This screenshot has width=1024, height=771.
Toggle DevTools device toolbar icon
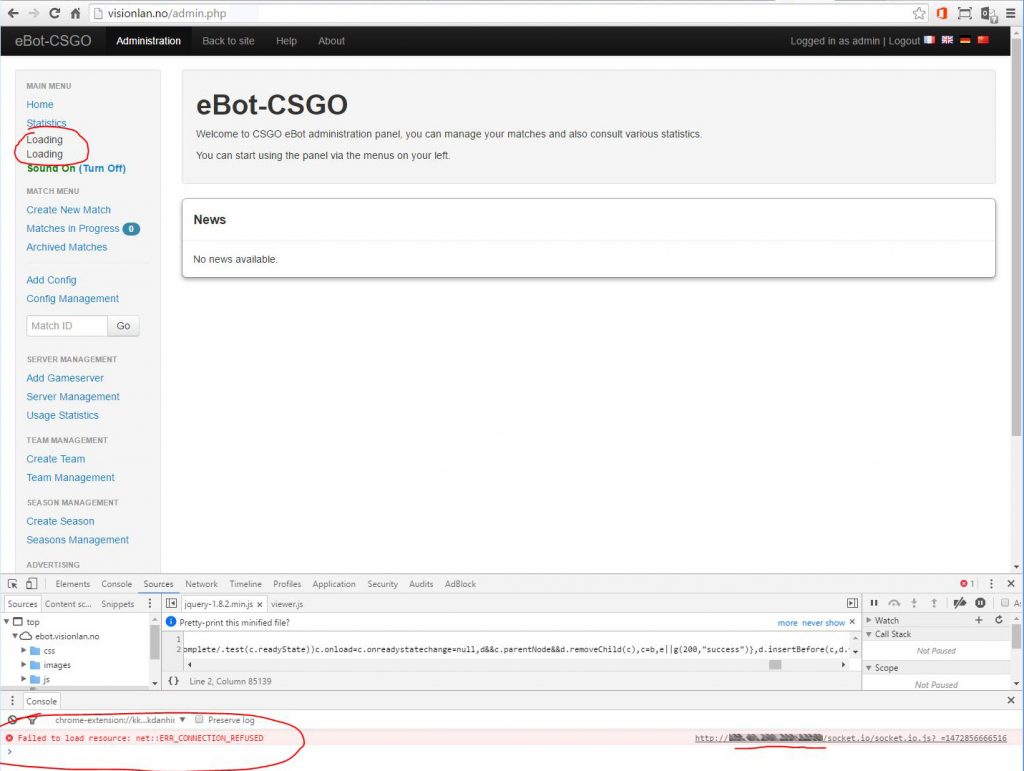[x=31, y=584]
